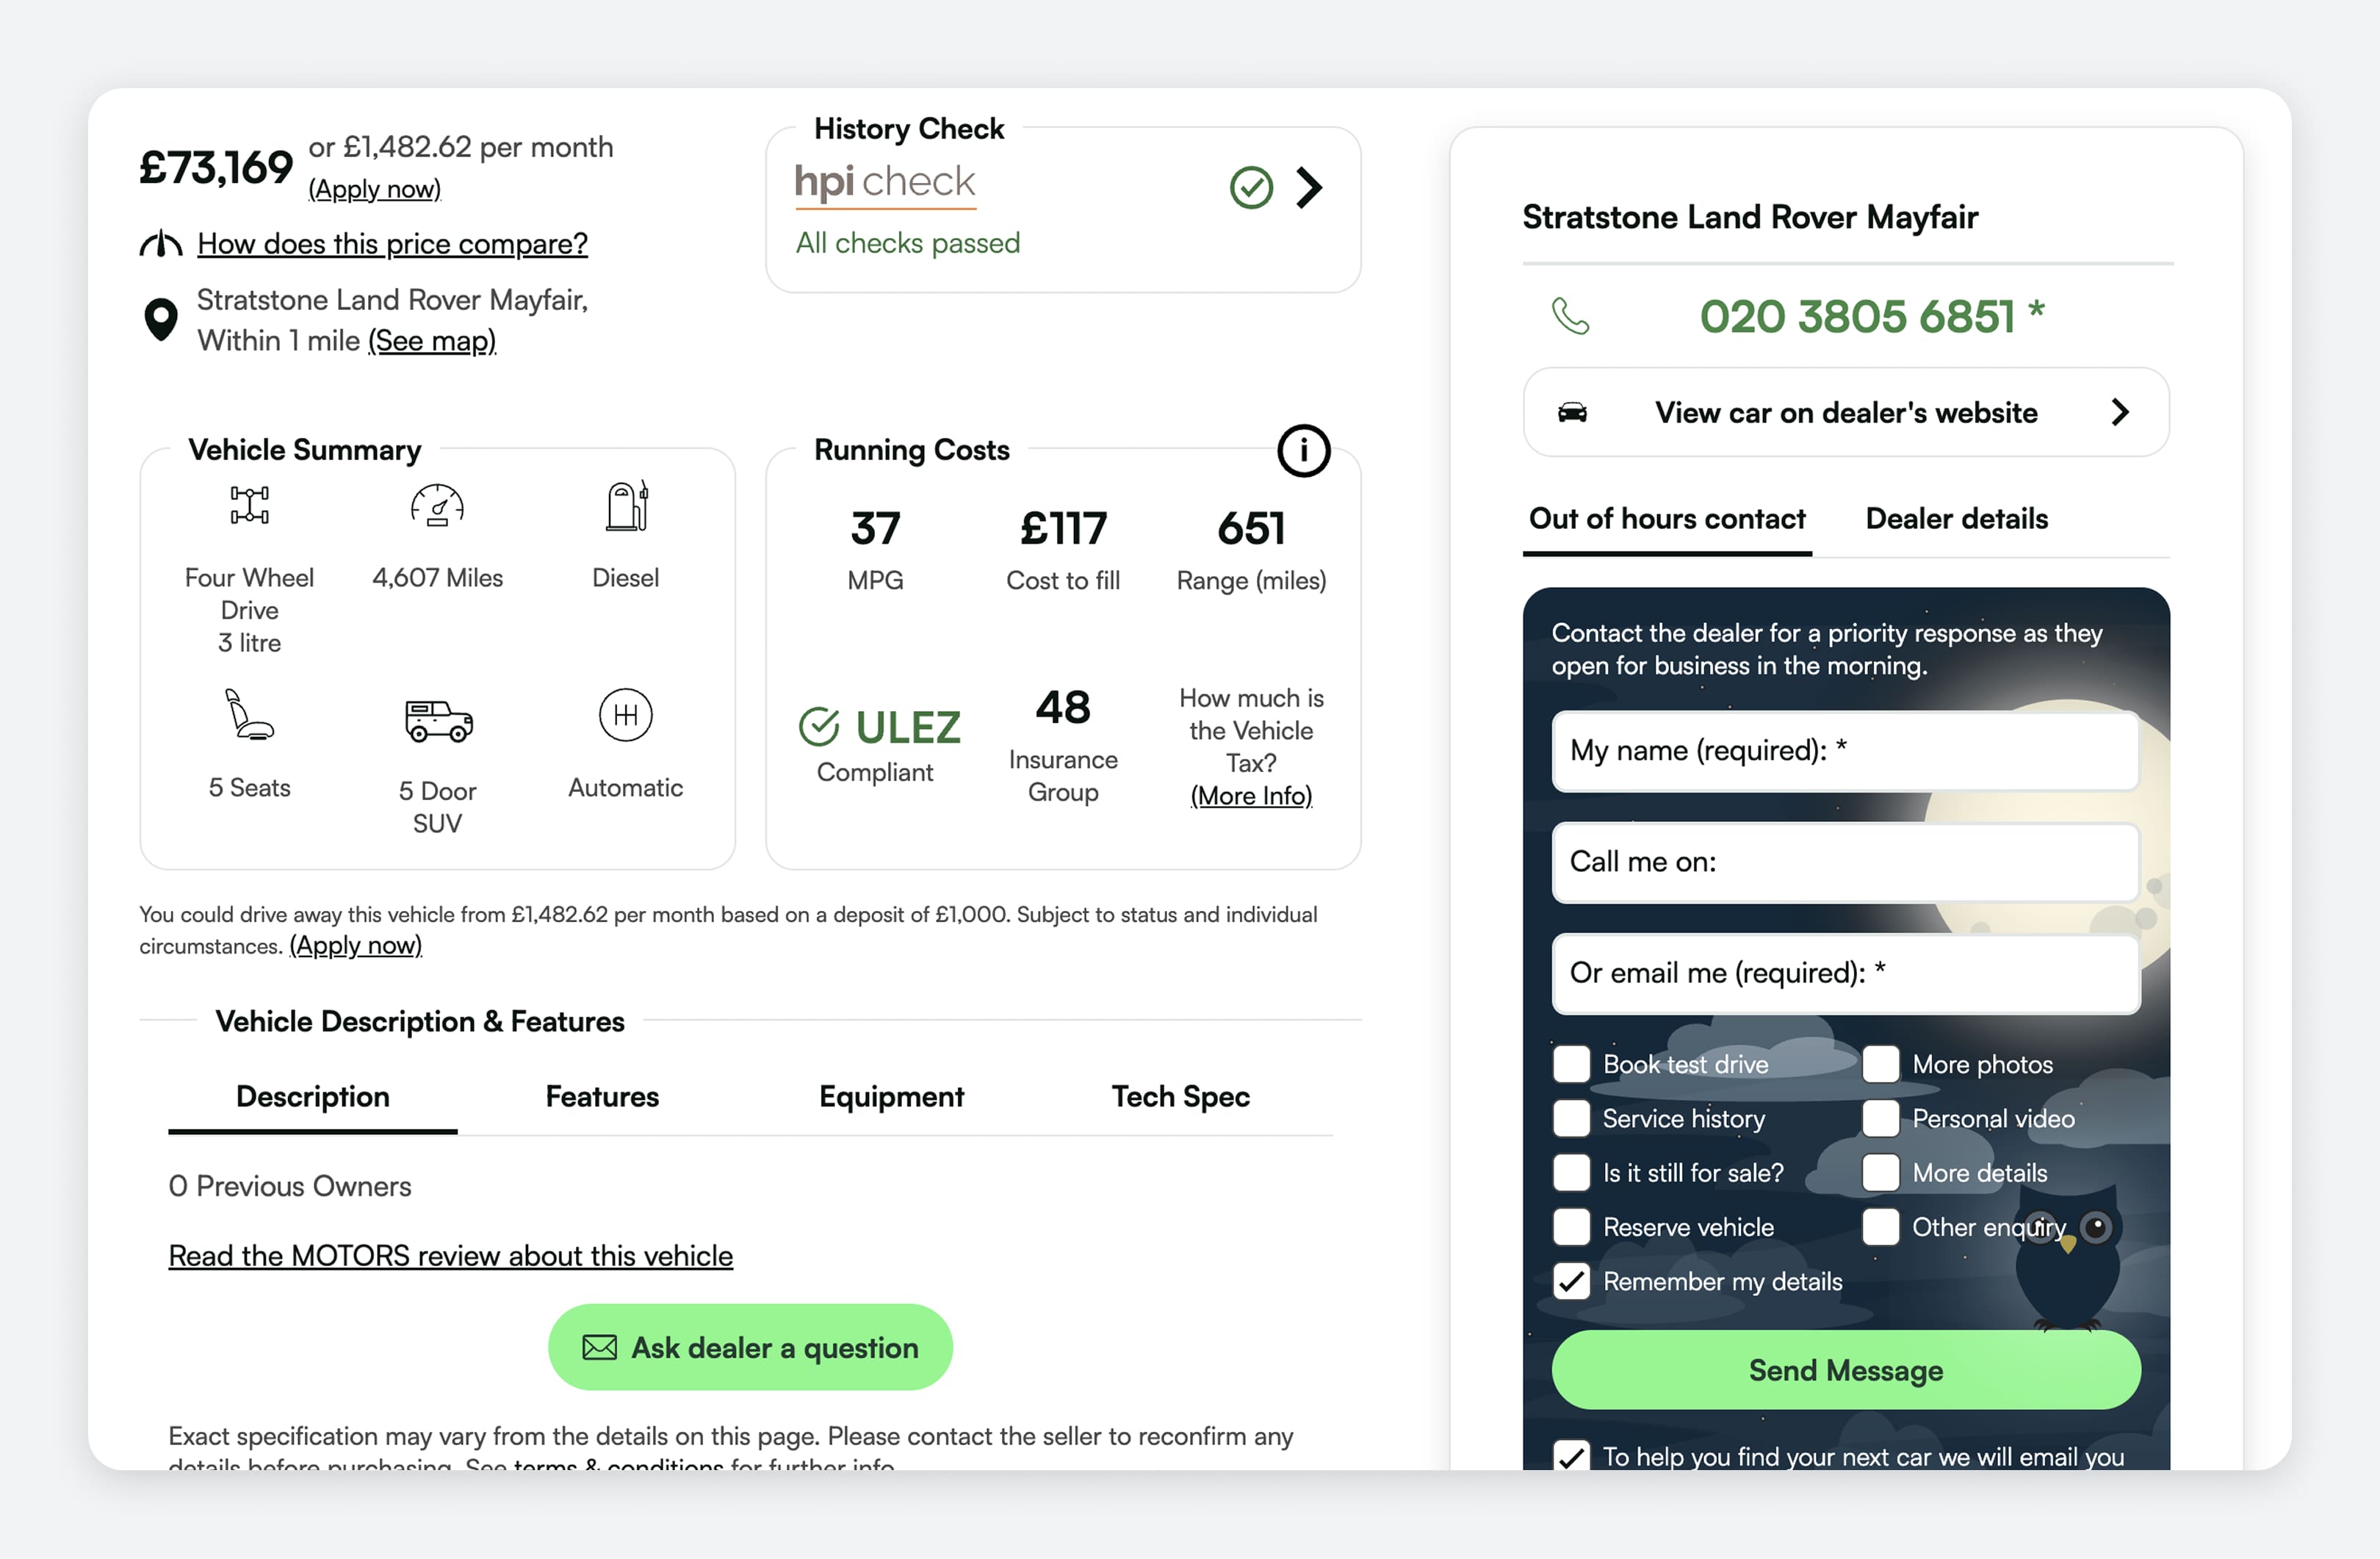Click the fuel pump Diesel icon
The width and height of the screenshot is (2380, 1559).
tap(626, 506)
